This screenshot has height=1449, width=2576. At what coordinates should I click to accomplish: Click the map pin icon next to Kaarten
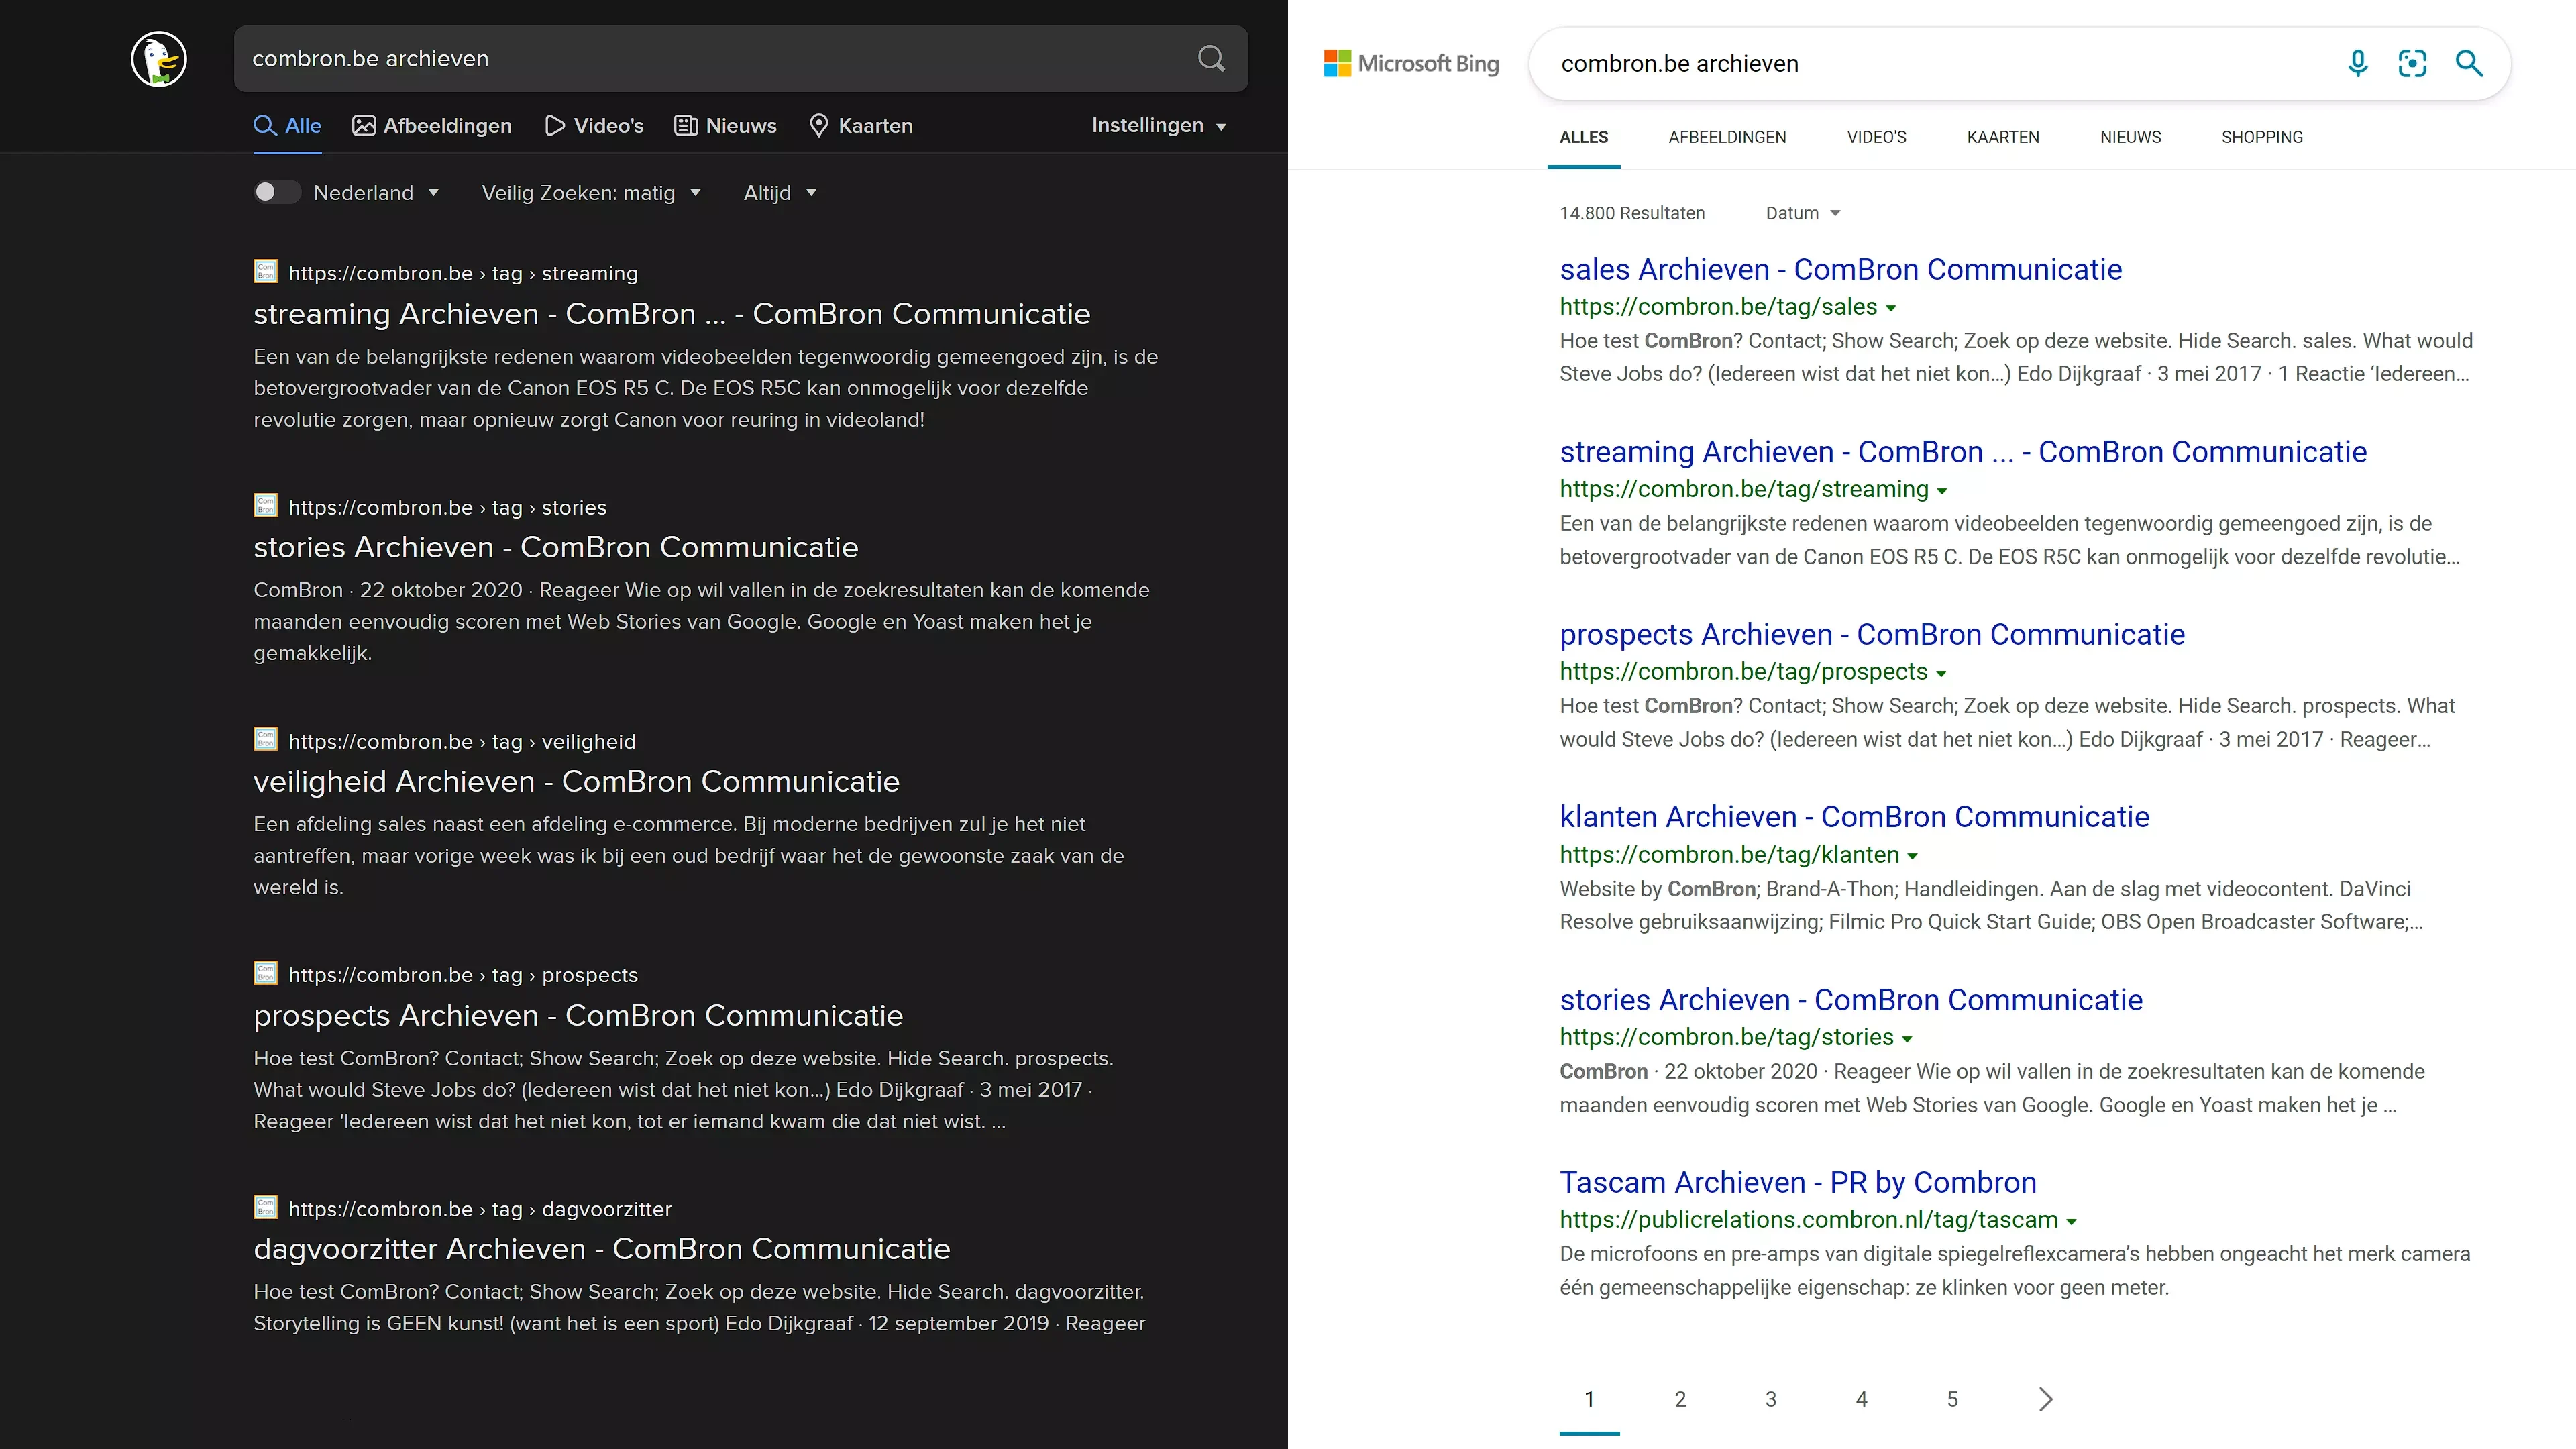pyautogui.click(x=820, y=125)
